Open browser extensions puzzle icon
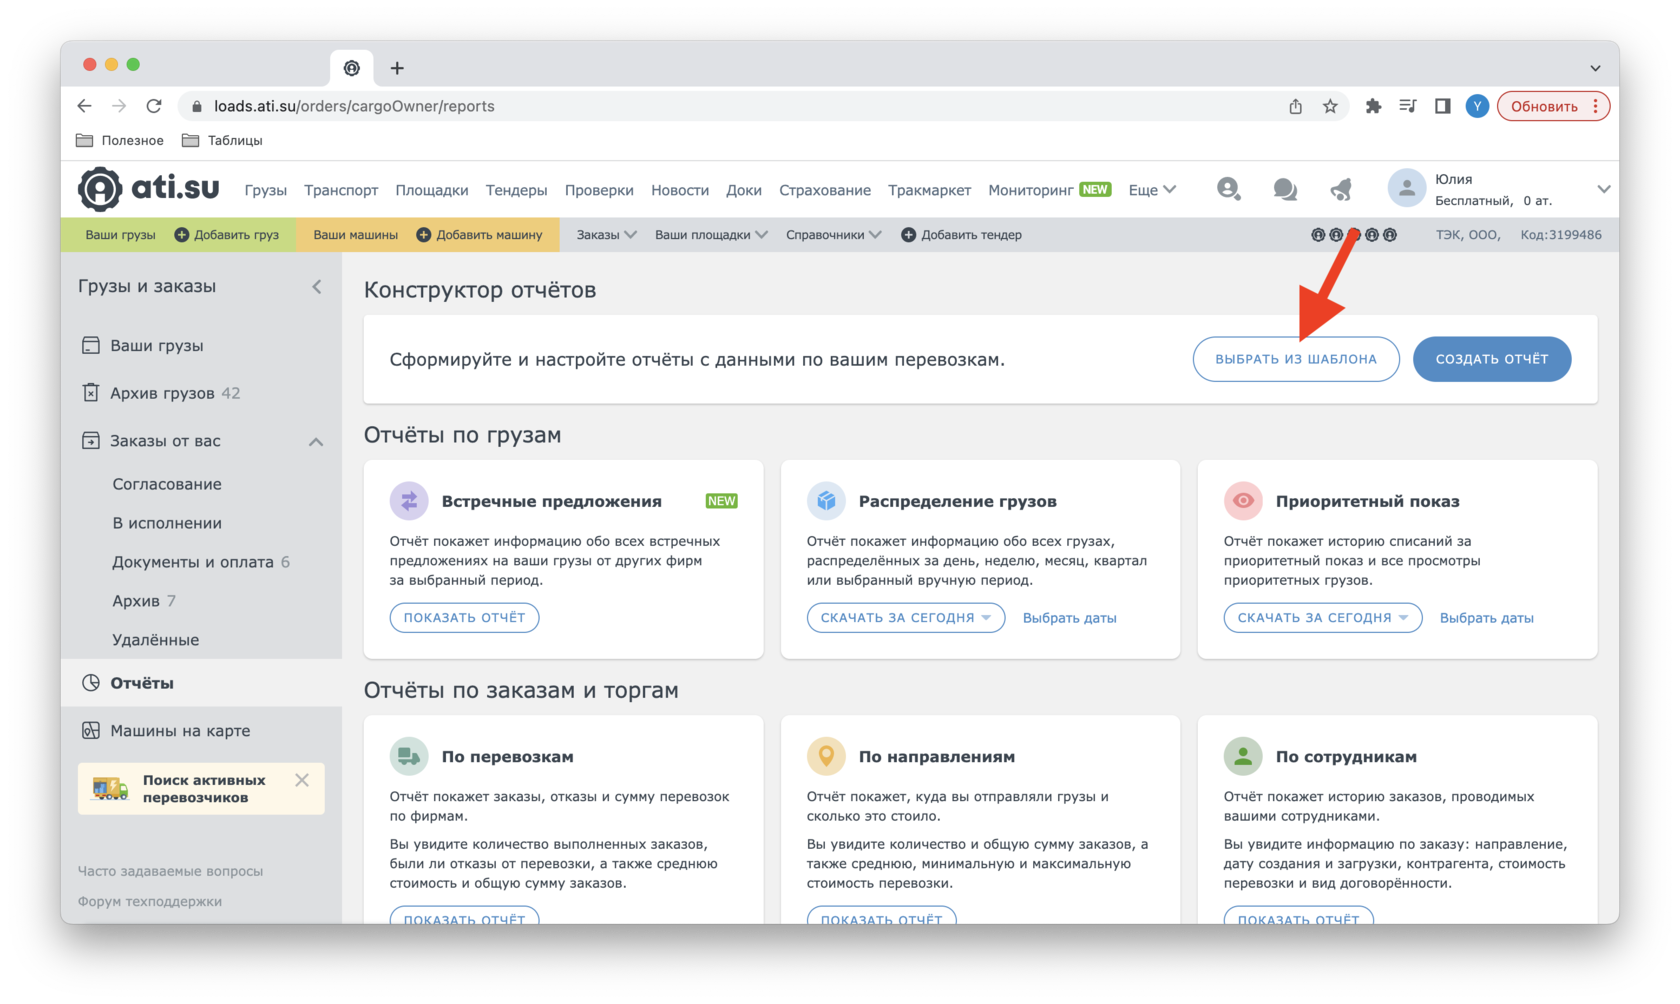The width and height of the screenshot is (1680, 1004). point(1373,106)
